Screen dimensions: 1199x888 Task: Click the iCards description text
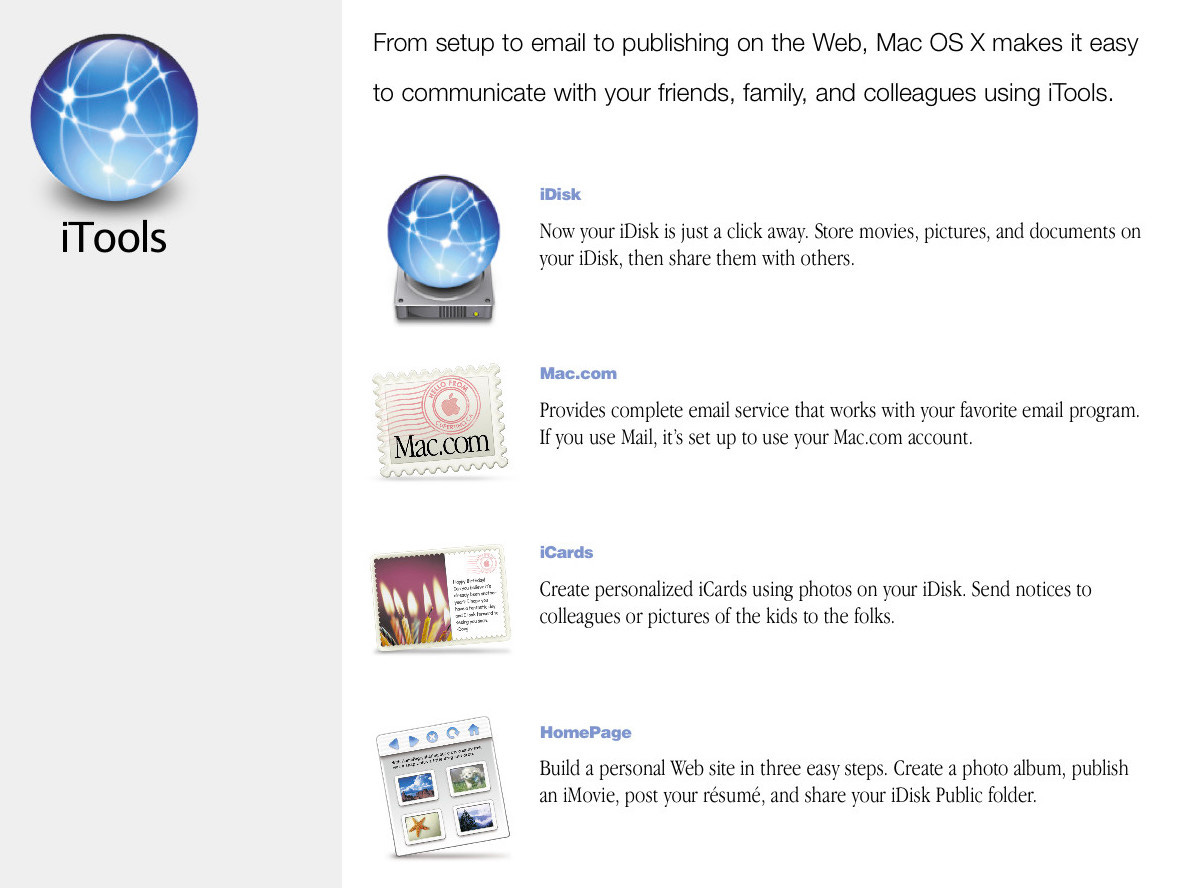pos(815,603)
